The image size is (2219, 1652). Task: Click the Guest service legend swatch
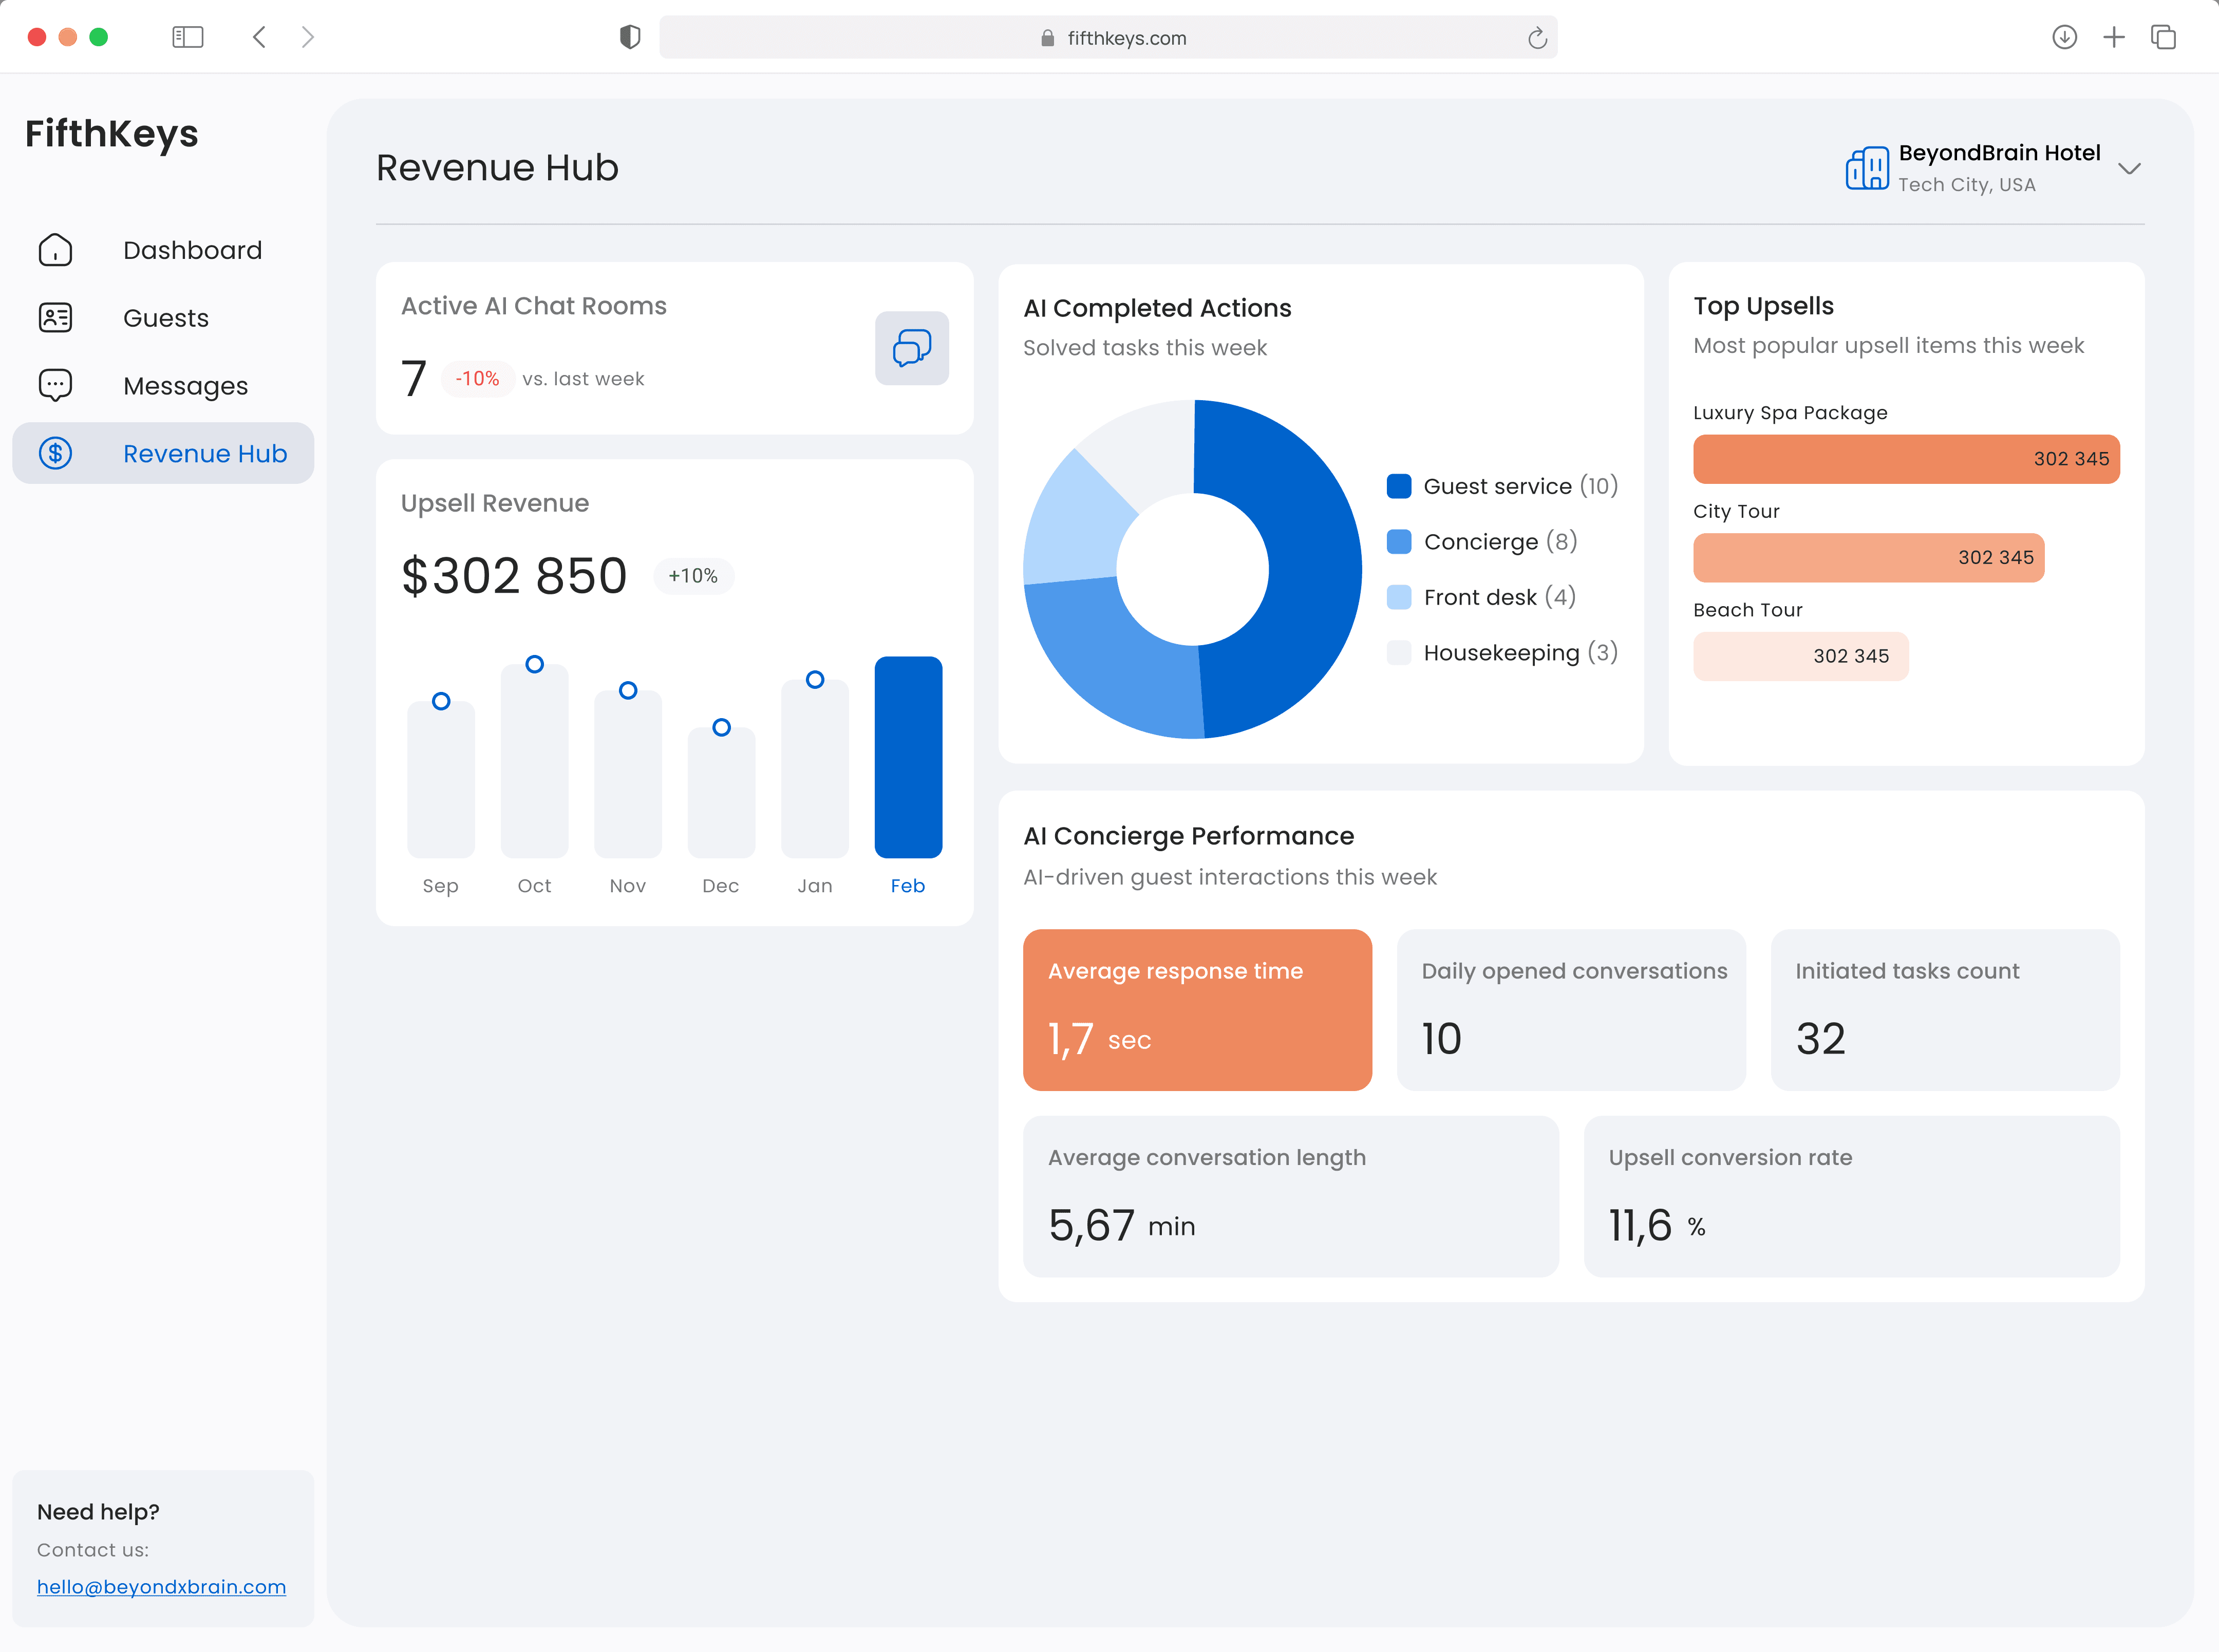click(x=1399, y=486)
